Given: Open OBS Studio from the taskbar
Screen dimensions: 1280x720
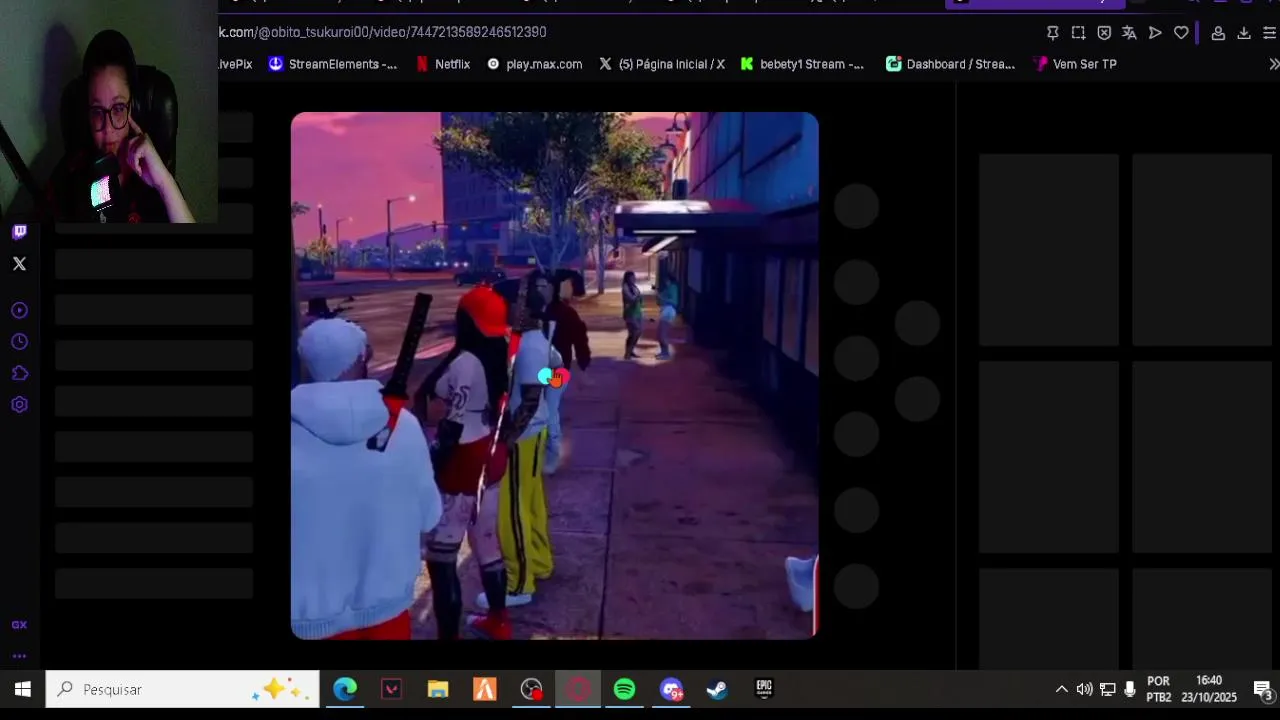Looking at the screenshot, I should click(531, 690).
